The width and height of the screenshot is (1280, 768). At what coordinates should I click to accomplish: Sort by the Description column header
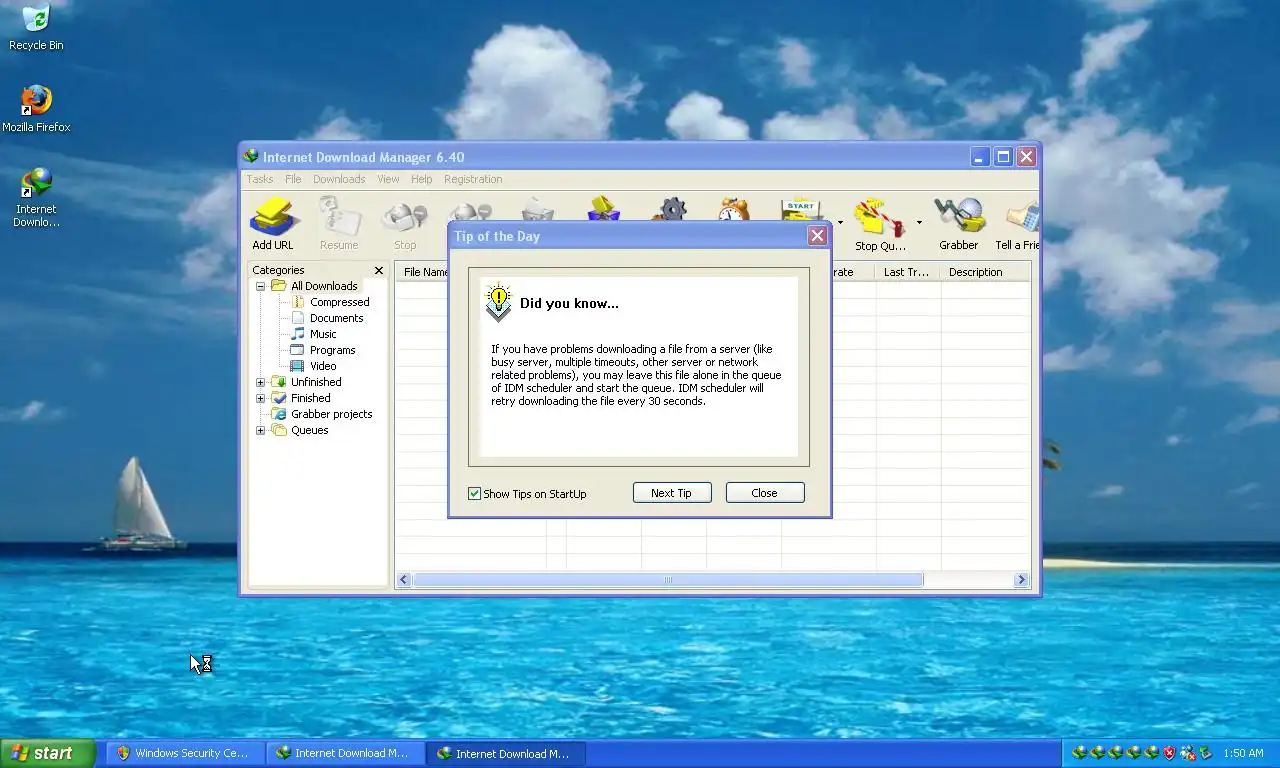985,272
